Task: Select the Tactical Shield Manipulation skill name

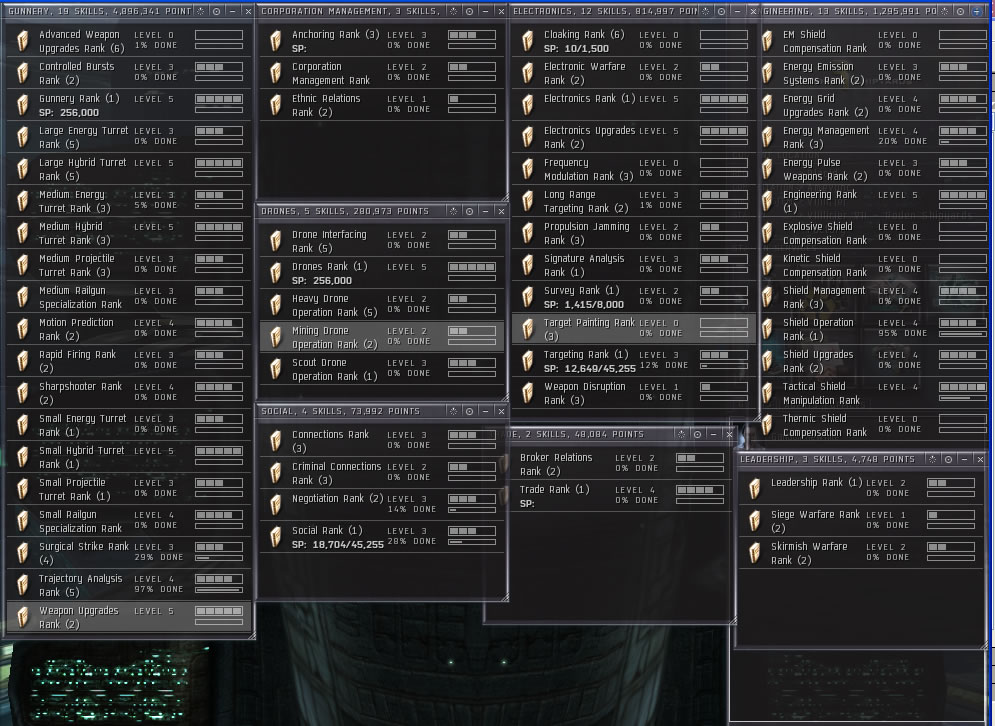Action: coord(821,393)
